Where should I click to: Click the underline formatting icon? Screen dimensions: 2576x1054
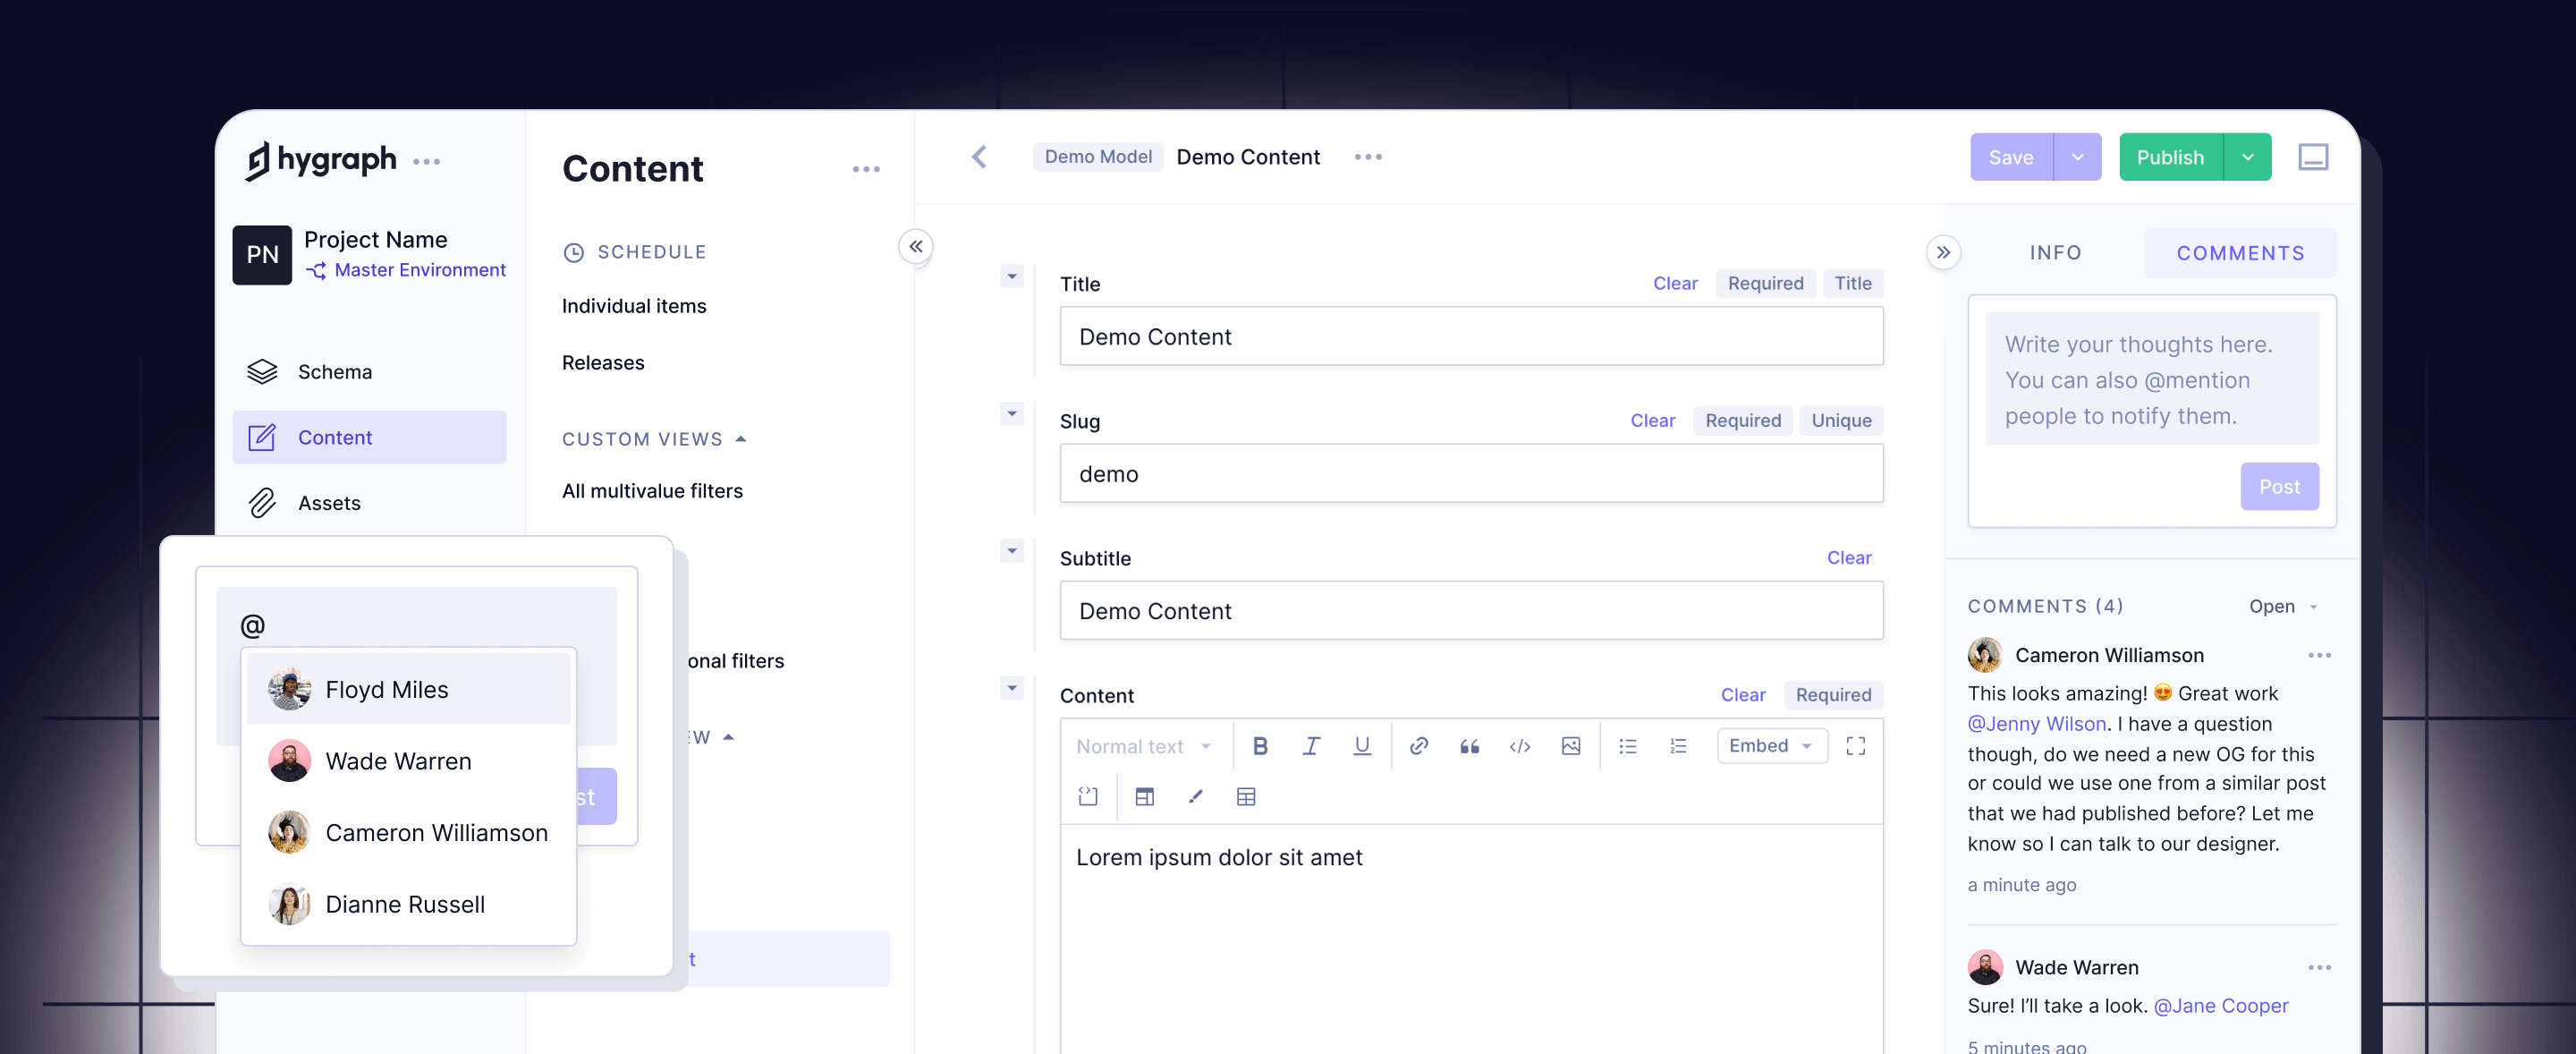(1361, 746)
